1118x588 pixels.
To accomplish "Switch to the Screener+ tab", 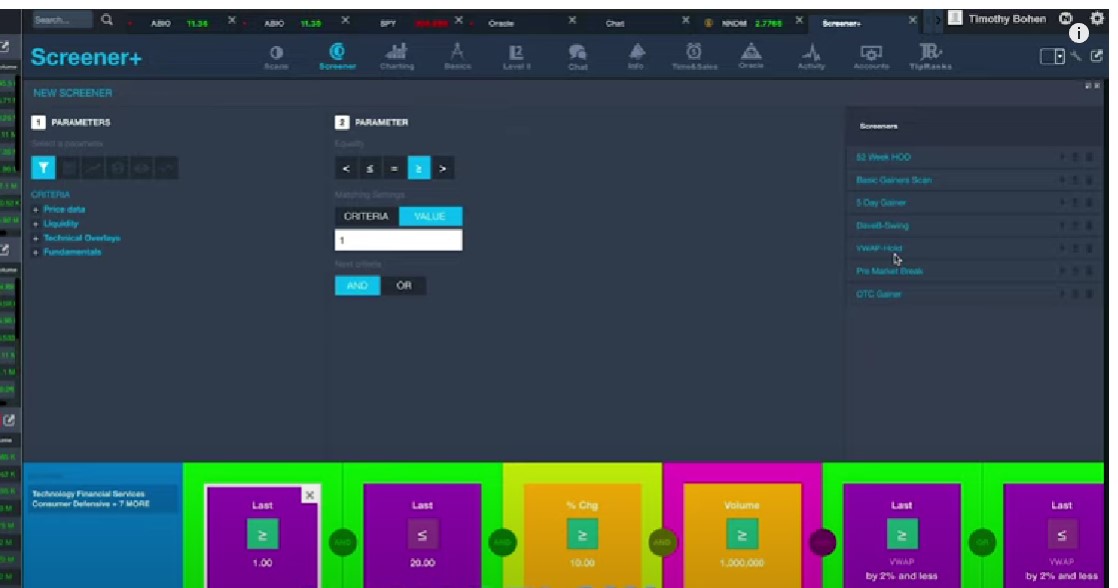I will point(841,24).
